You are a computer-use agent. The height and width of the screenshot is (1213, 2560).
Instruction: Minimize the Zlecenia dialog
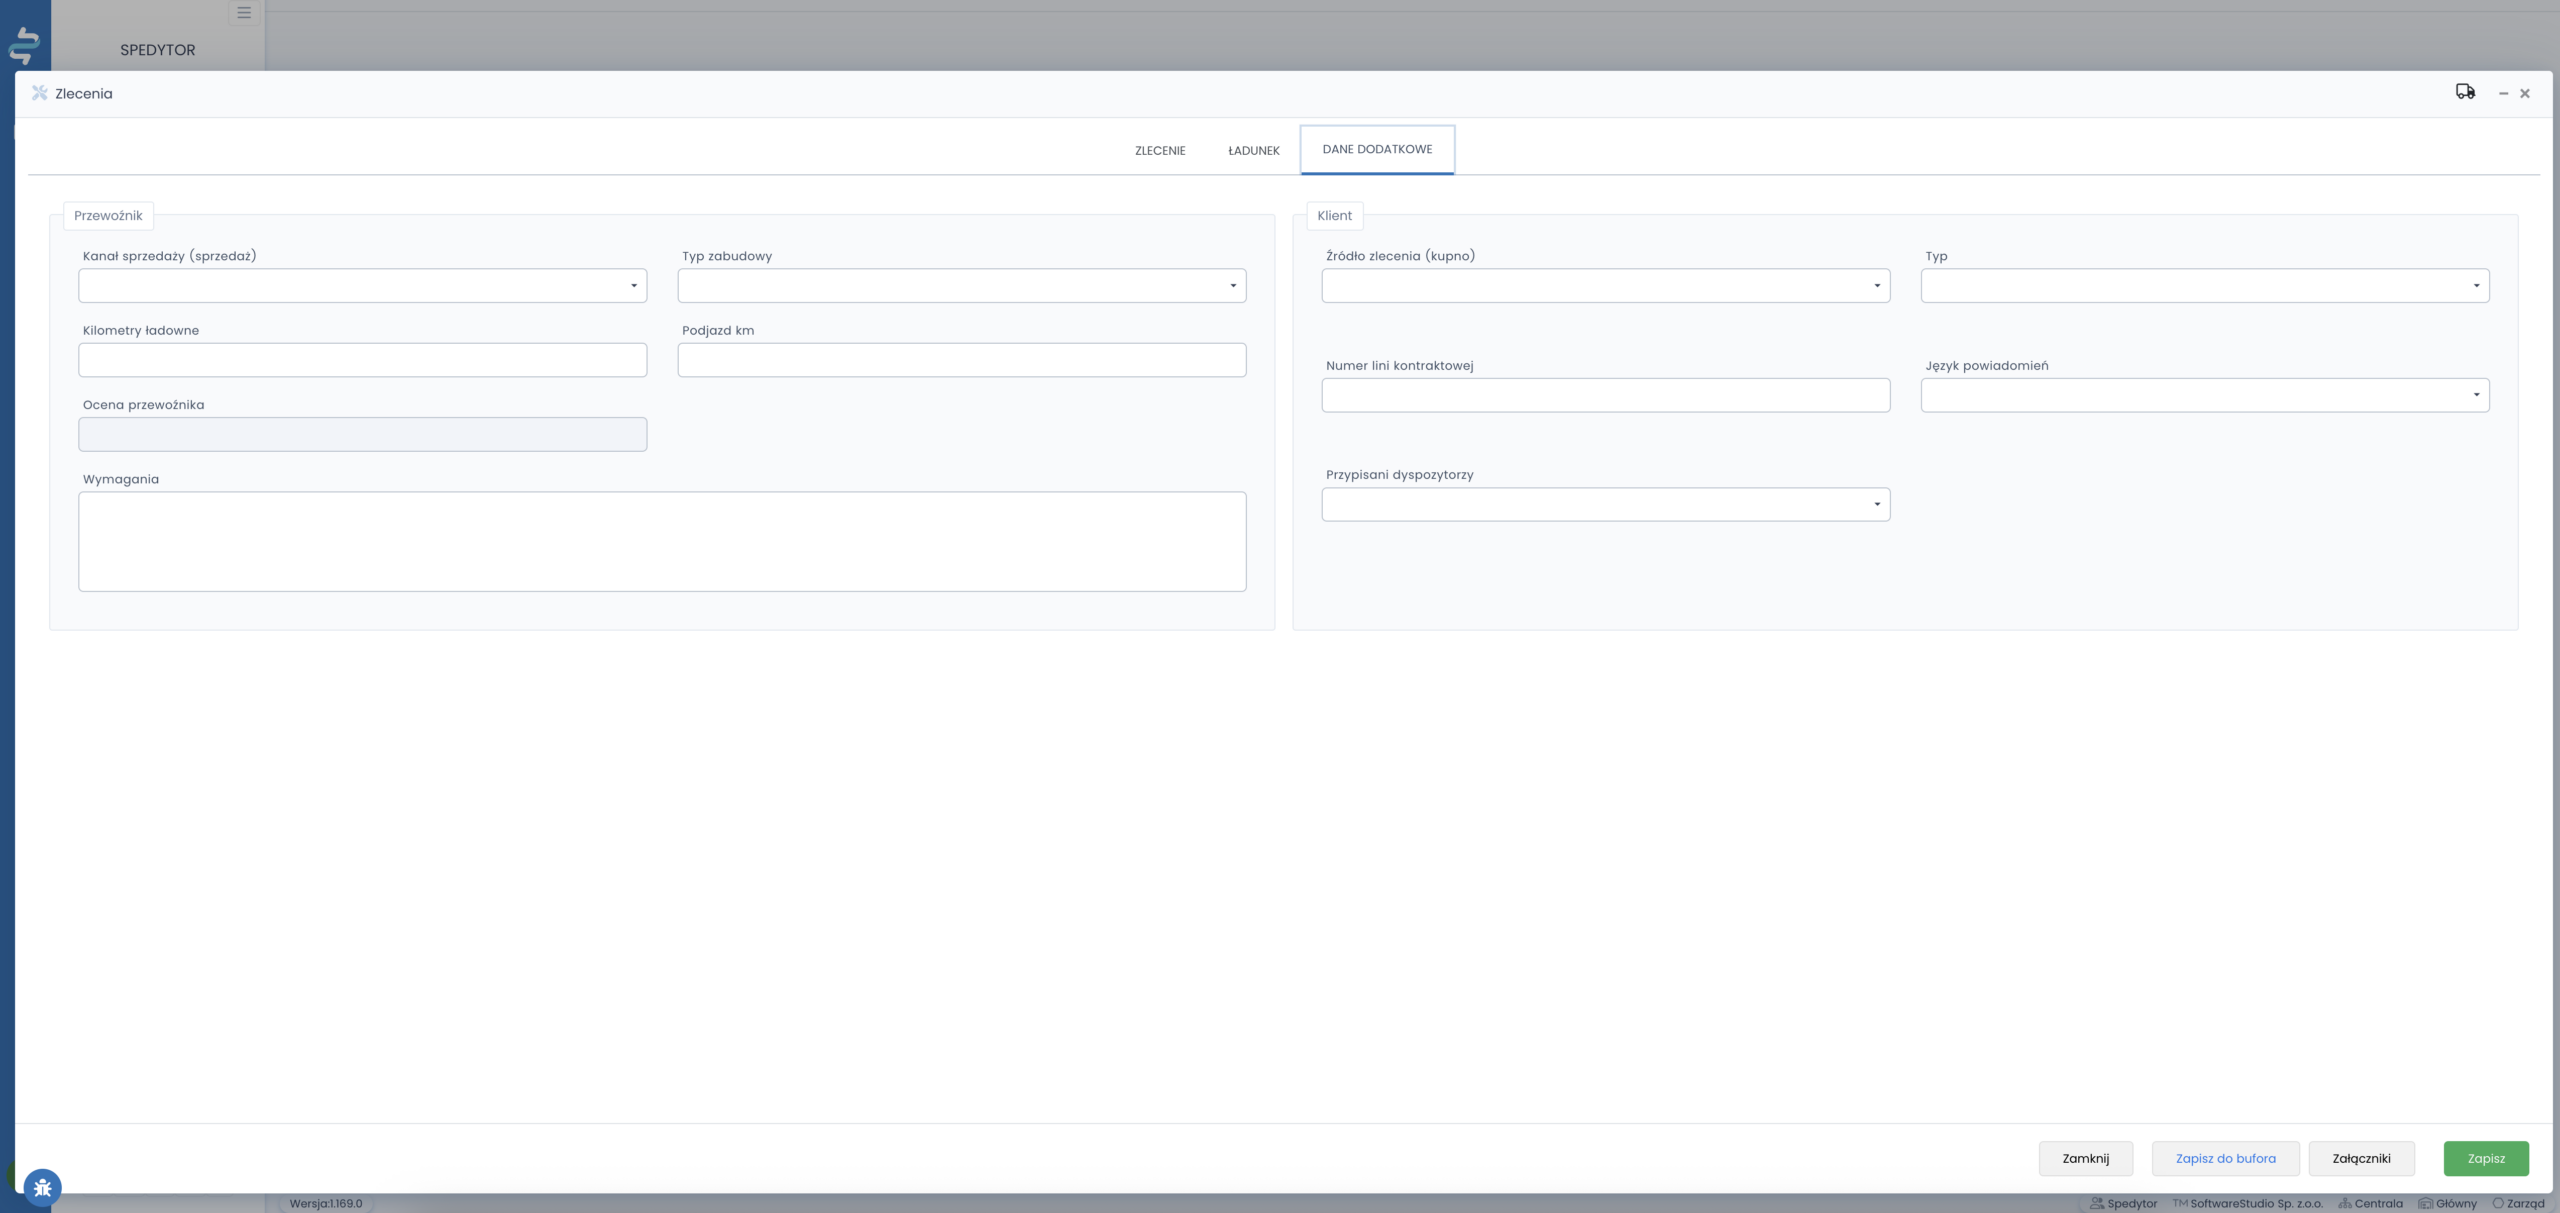tap(2503, 93)
